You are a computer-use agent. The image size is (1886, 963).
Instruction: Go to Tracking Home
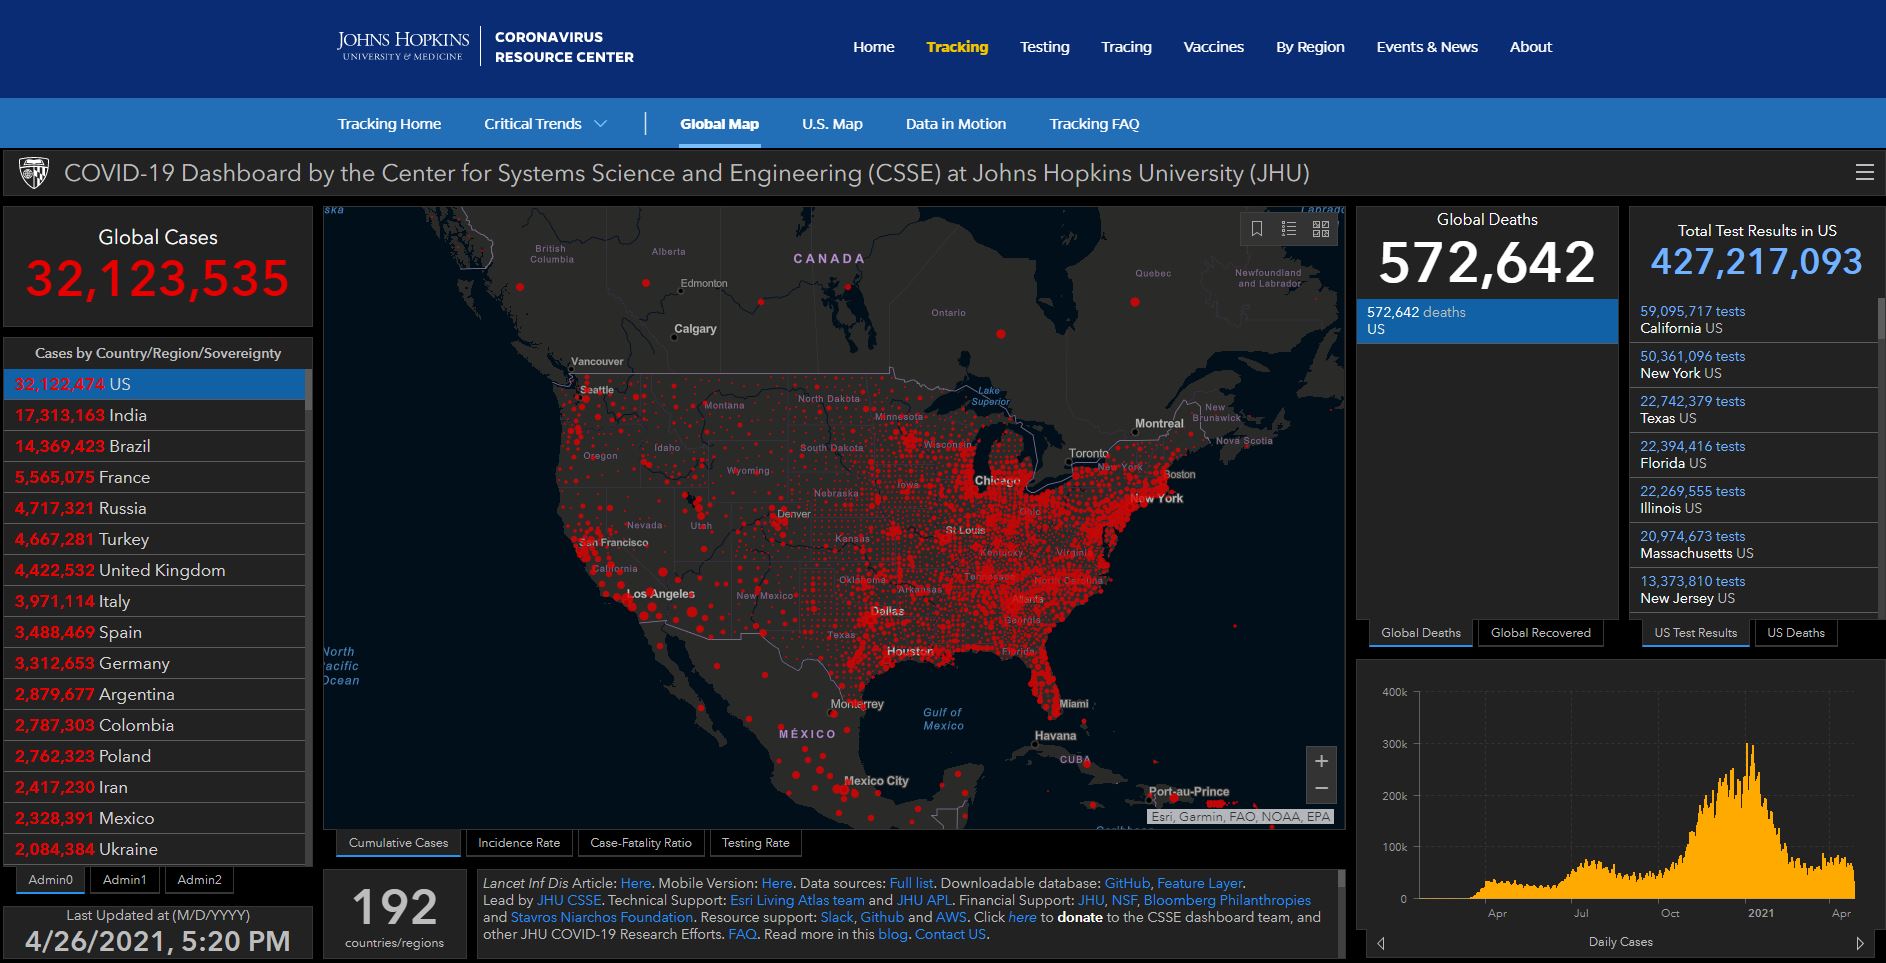[389, 124]
